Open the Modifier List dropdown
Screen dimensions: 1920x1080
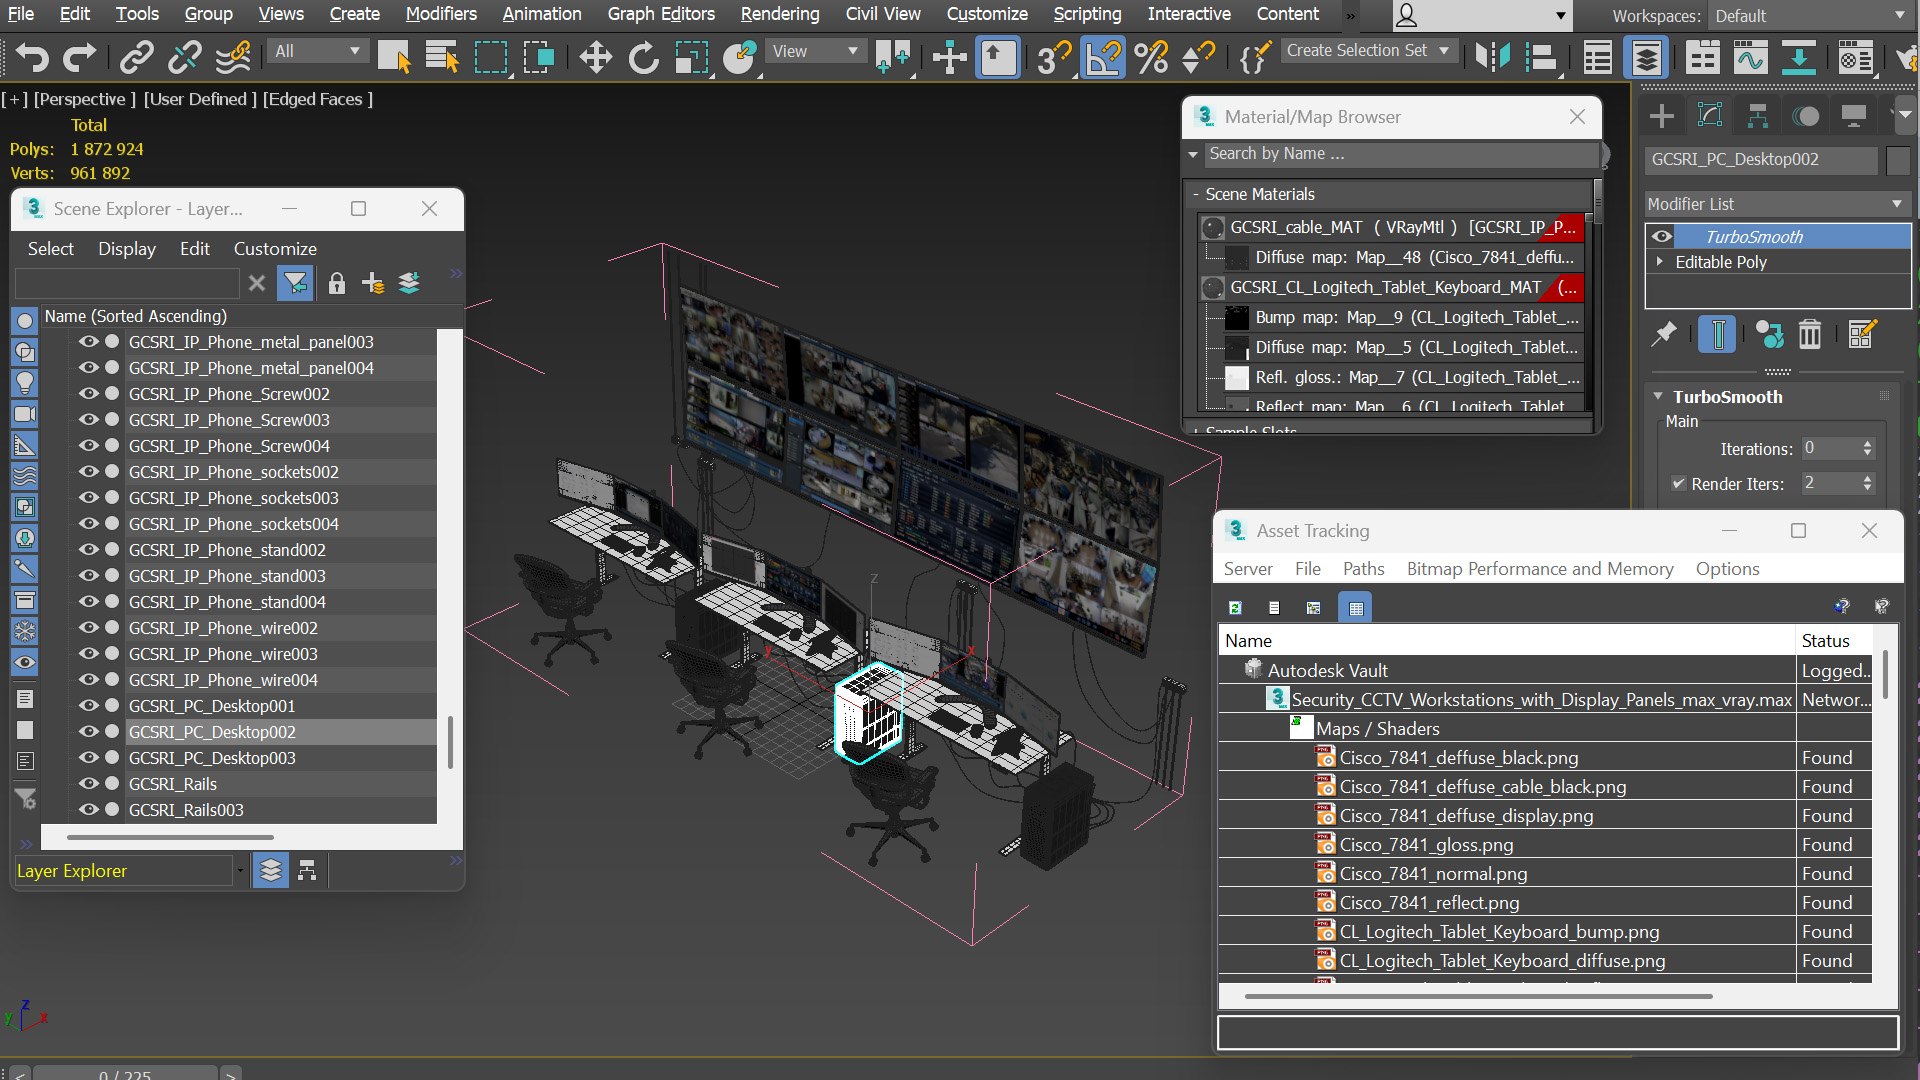pos(1777,204)
